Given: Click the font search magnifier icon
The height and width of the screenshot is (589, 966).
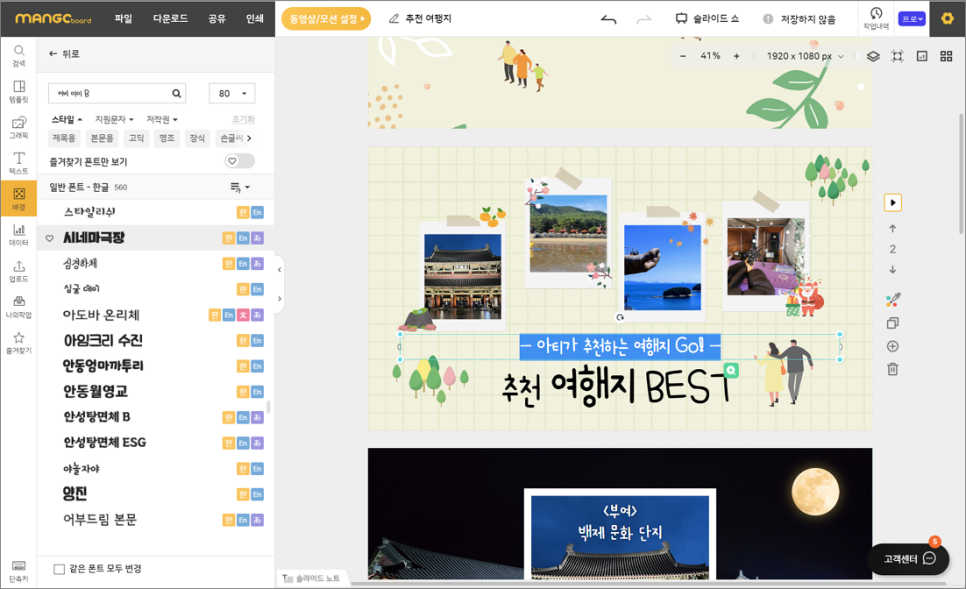Looking at the screenshot, I should coord(176,94).
